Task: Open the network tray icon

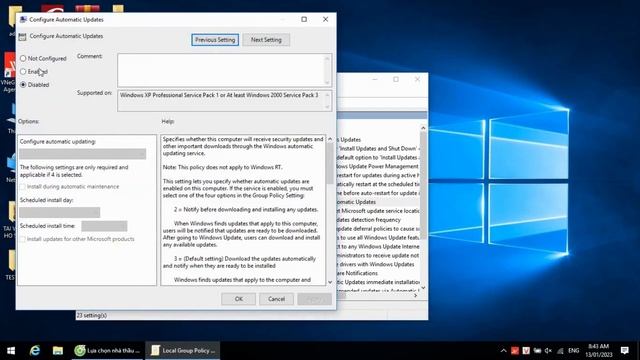Action: (x=560, y=351)
